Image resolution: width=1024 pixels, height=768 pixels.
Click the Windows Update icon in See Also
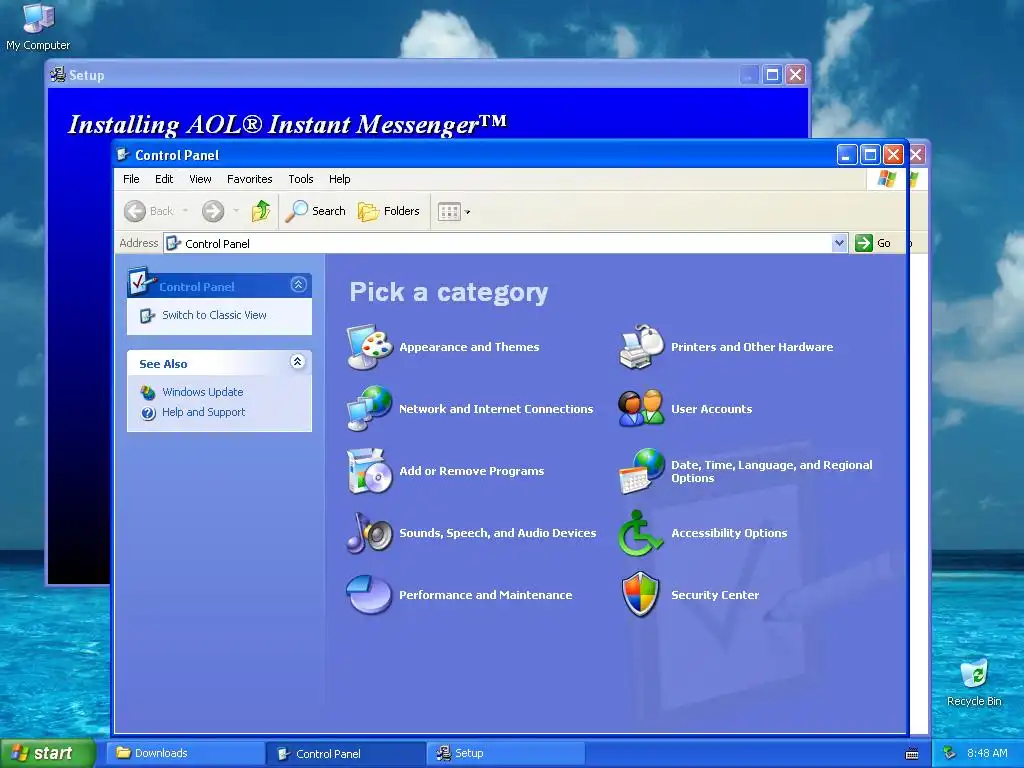coord(148,392)
